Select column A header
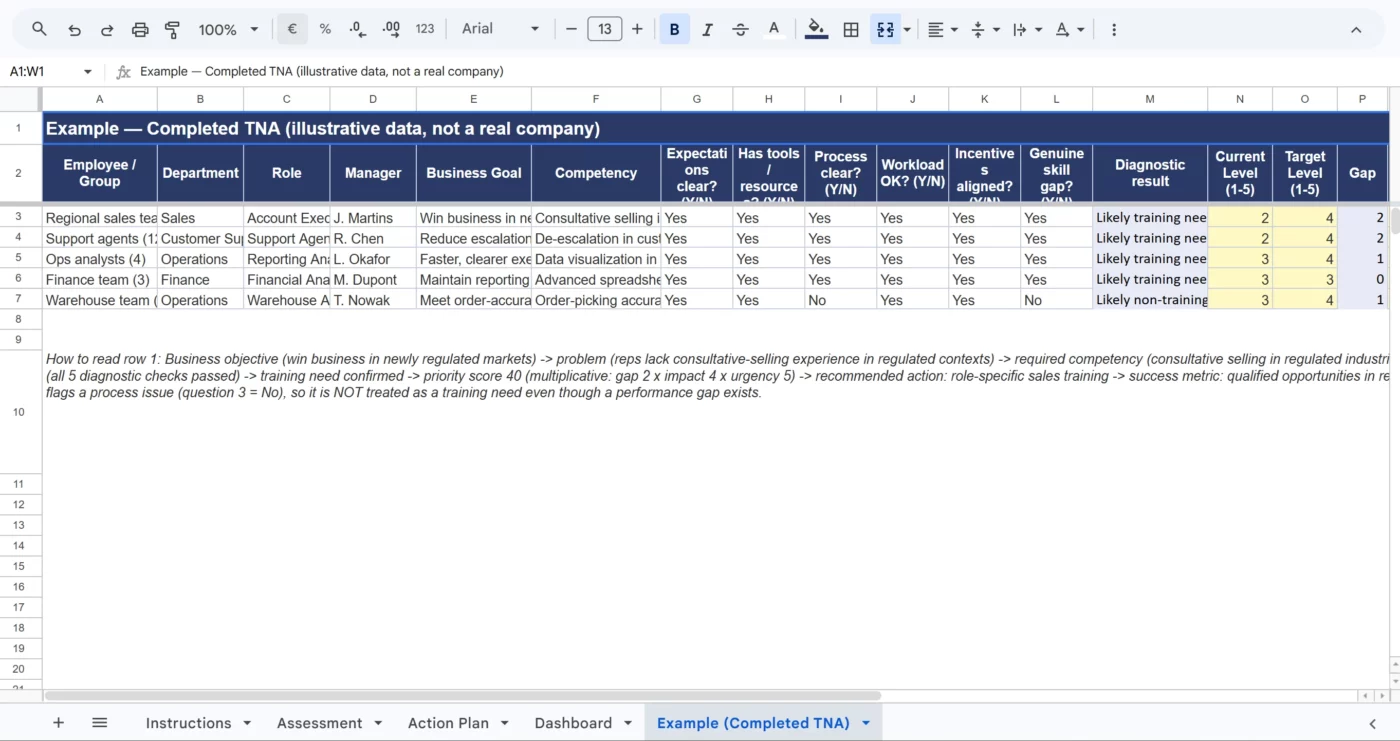1400x741 pixels. (99, 99)
